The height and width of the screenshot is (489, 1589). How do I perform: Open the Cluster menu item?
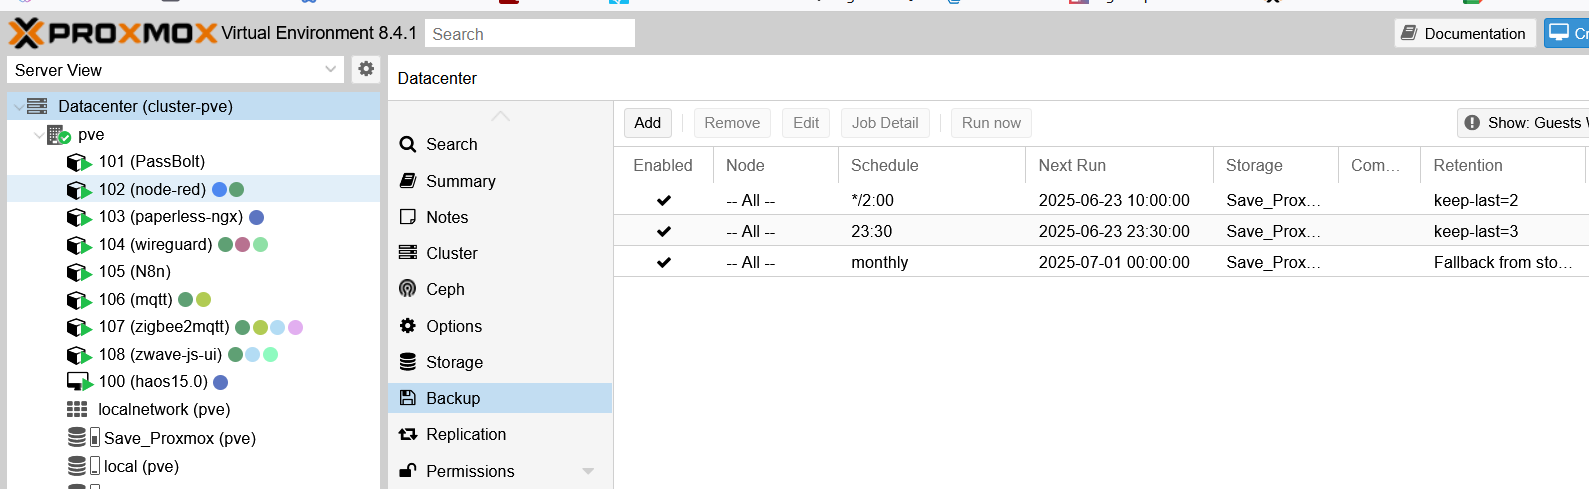click(500, 253)
